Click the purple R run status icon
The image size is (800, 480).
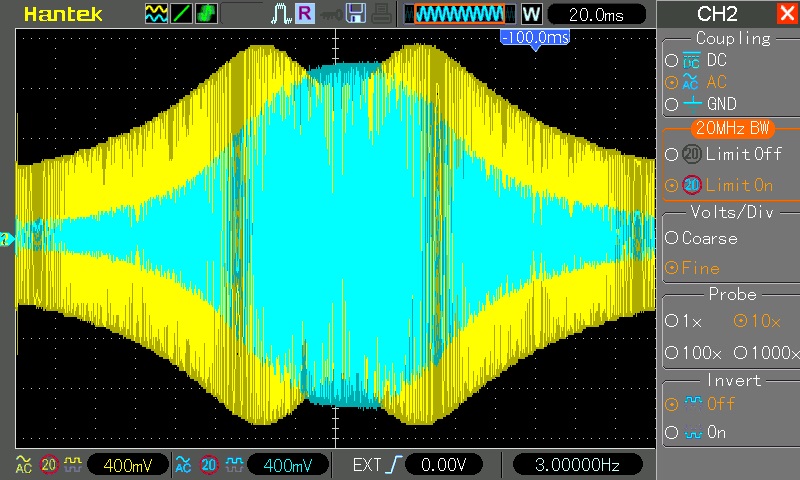point(304,14)
